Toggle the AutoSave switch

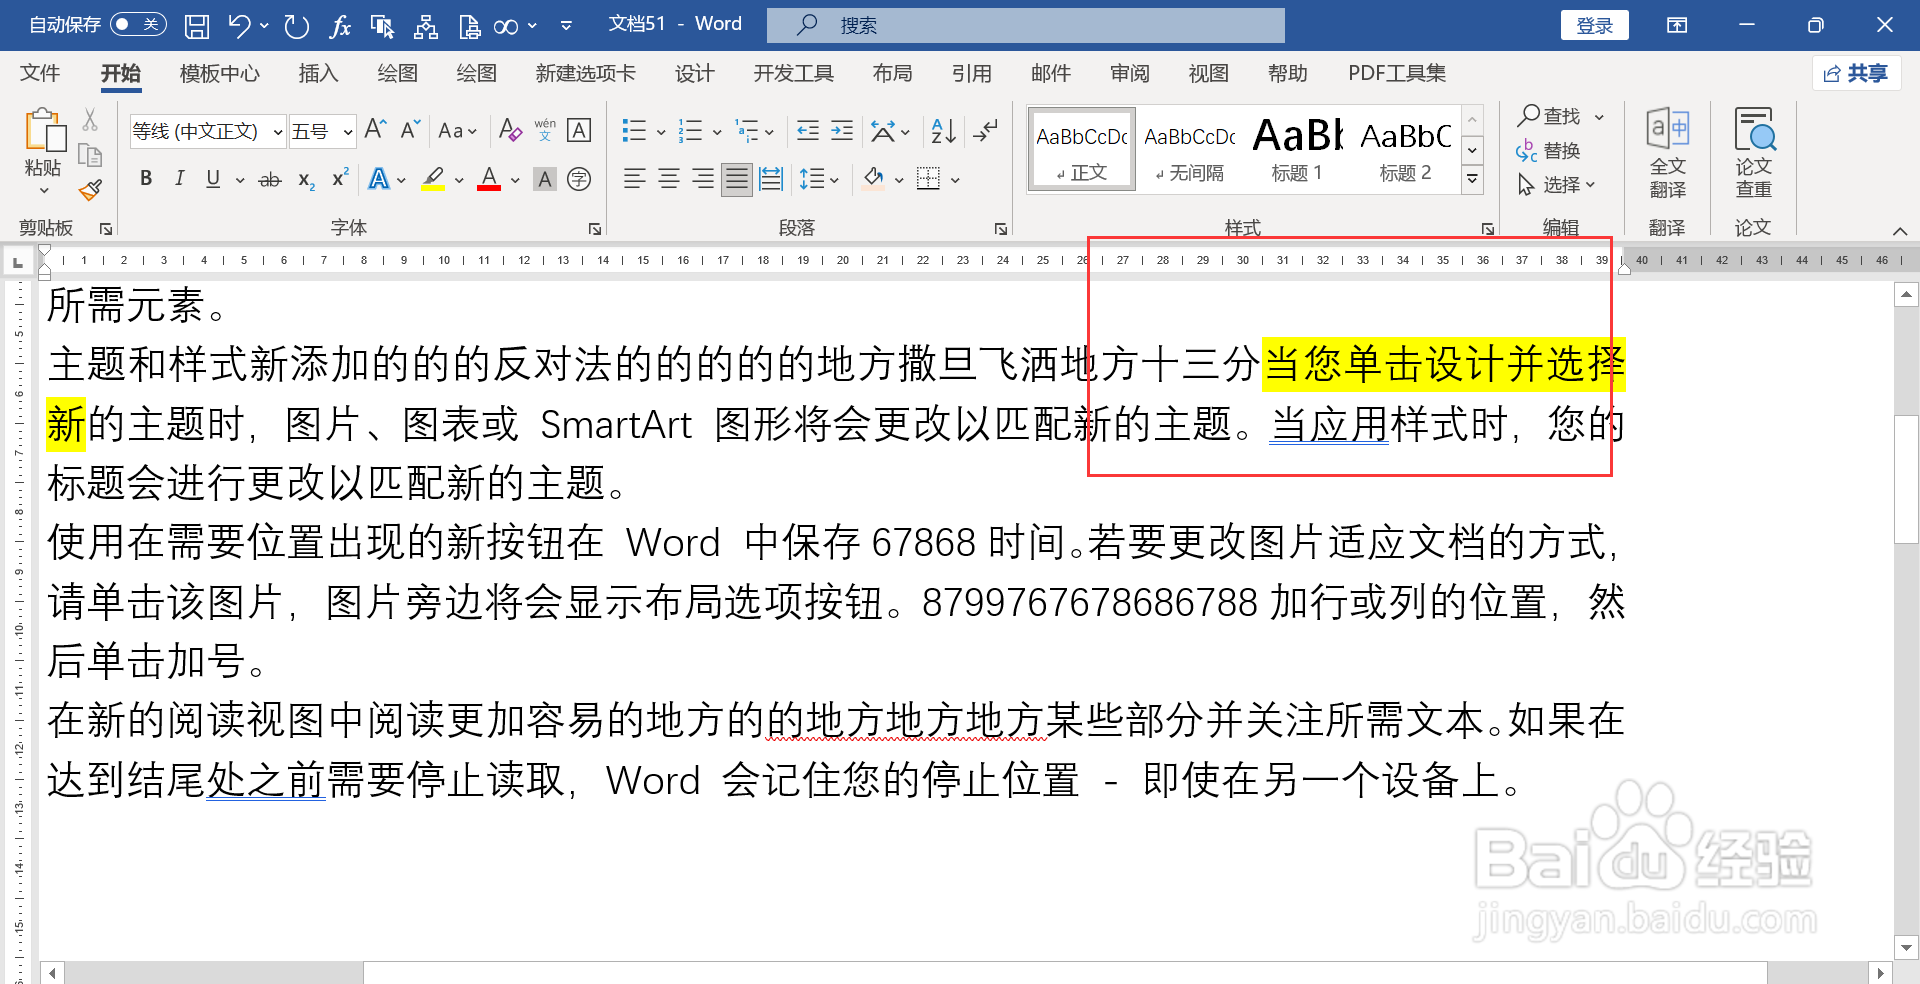138,24
